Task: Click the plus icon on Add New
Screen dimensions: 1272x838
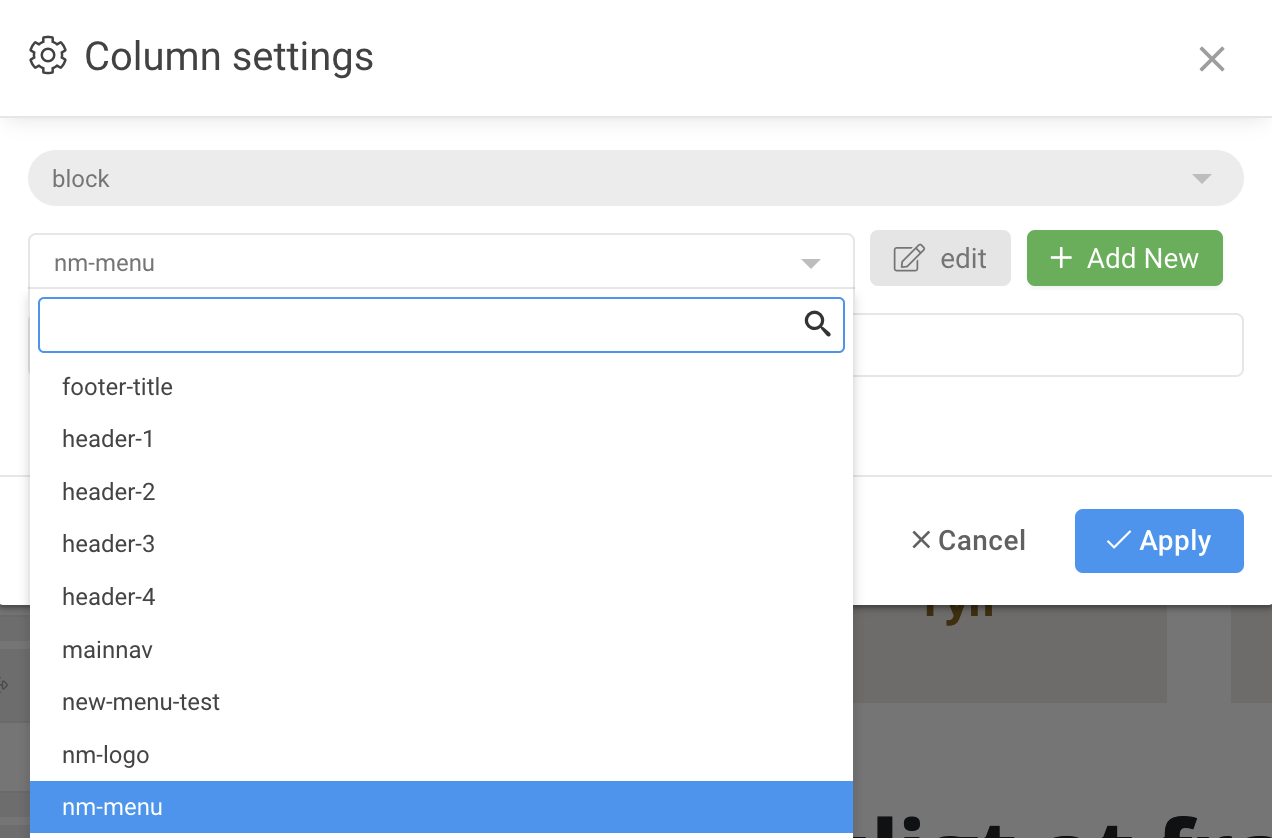Action: 1061,258
